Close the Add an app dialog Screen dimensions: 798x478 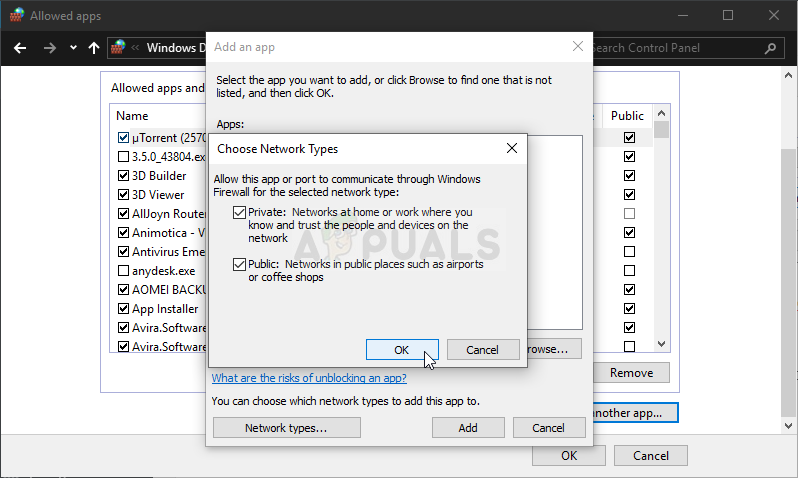pos(578,46)
